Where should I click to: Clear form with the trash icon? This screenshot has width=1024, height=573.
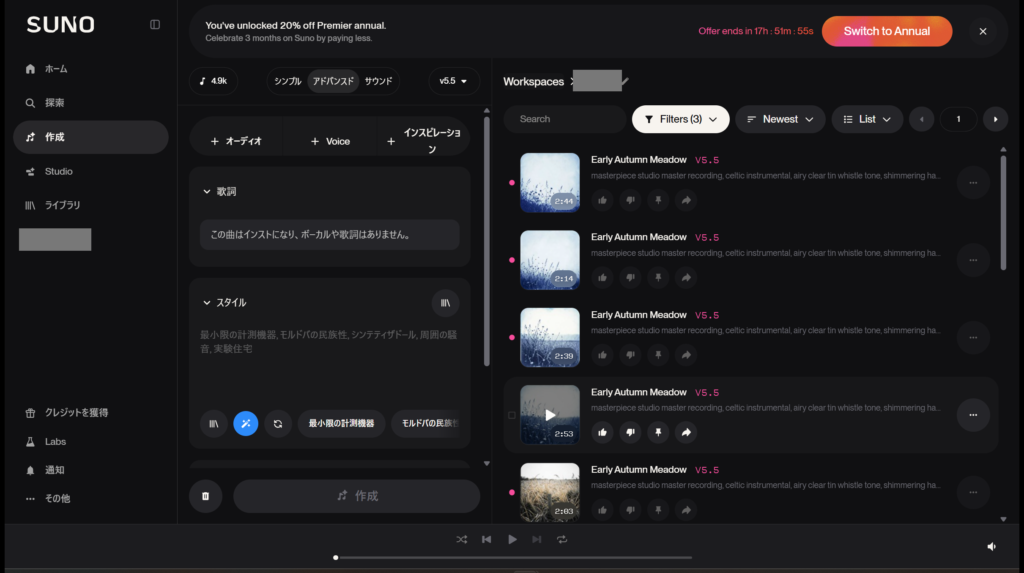[x=206, y=497]
